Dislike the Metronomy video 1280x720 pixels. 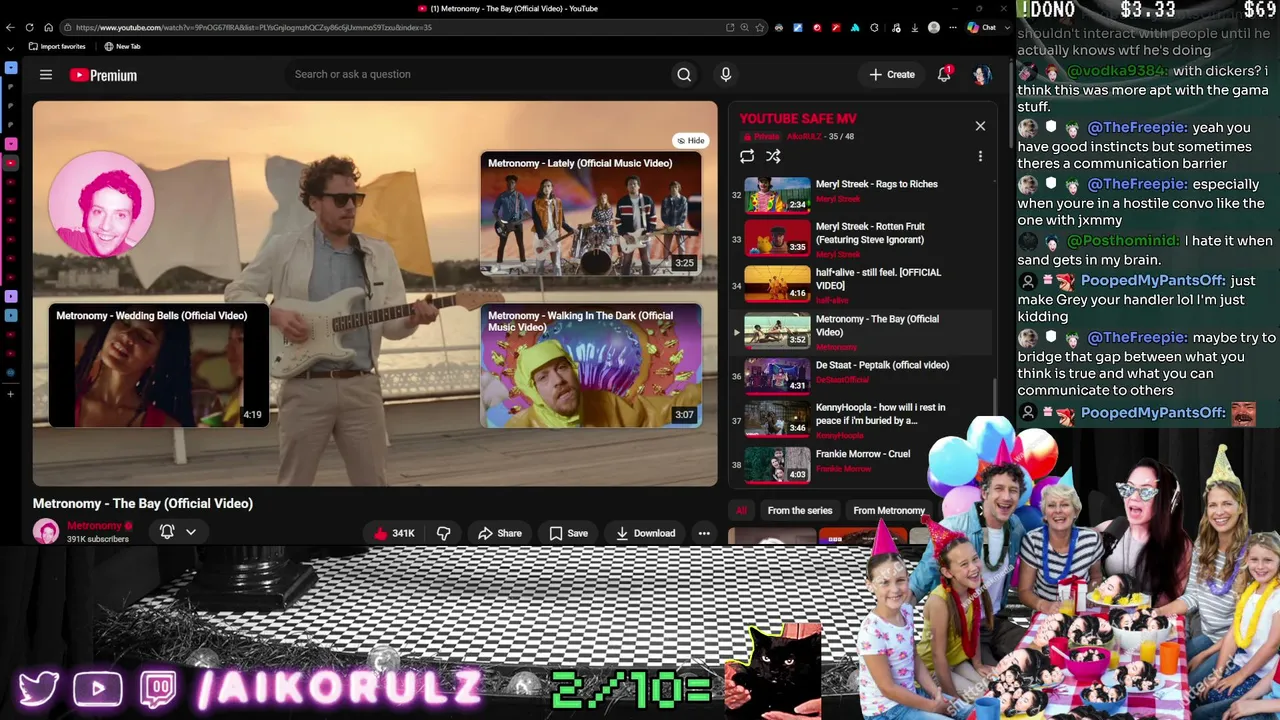[x=443, y=533]
